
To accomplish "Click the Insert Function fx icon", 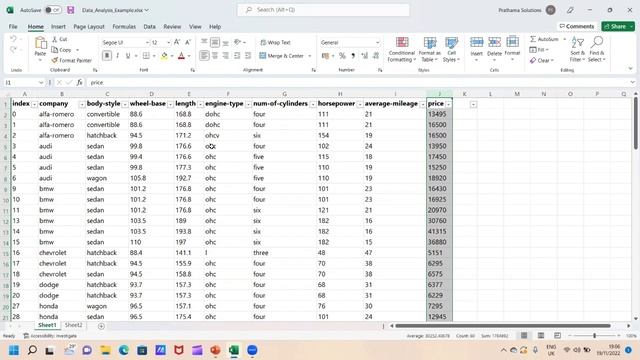I will [x=80, y=82].
